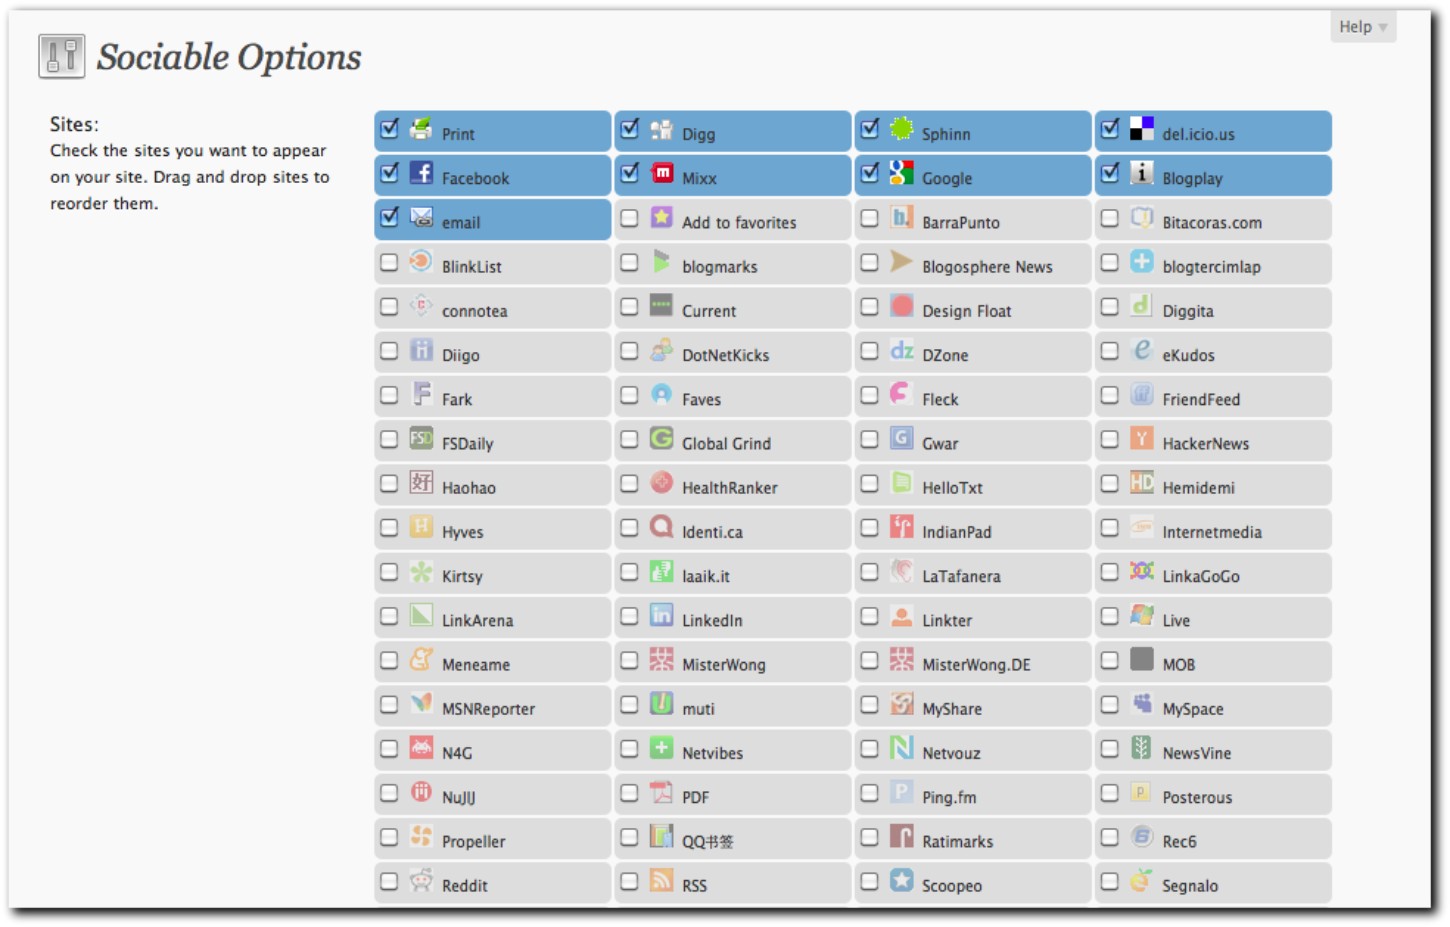Uncheck the Print checkbox
Screen dimensions: 1450x927
[x=390, y=129]
